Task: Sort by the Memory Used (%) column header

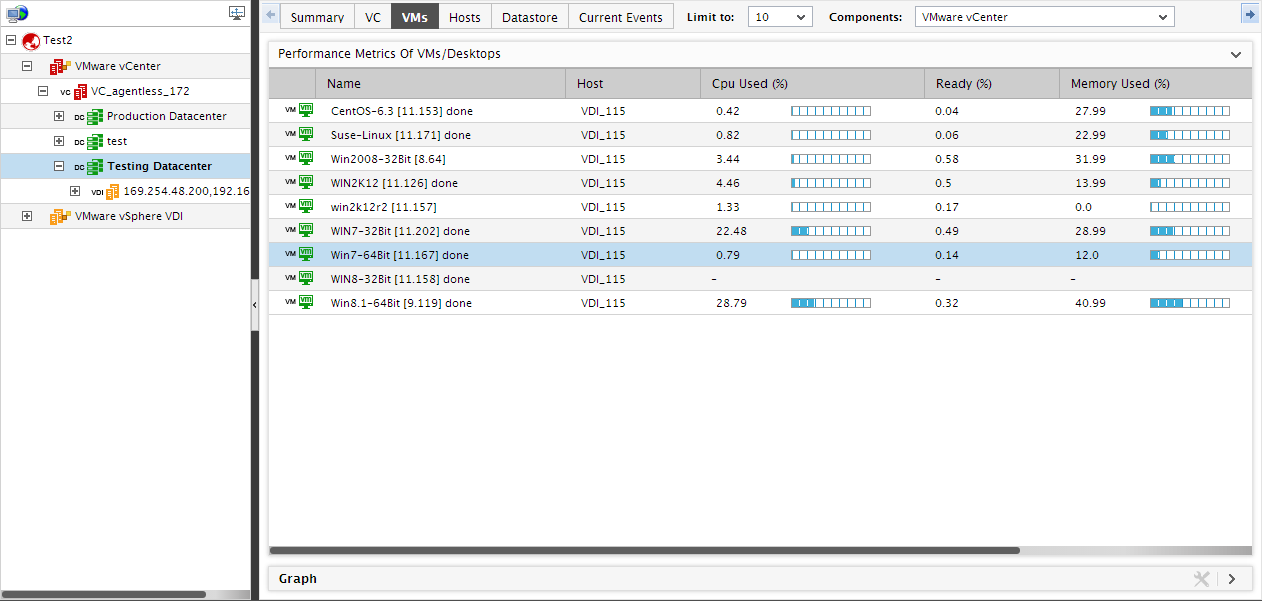Action: pyautogui.click(x=1155, y=84)
